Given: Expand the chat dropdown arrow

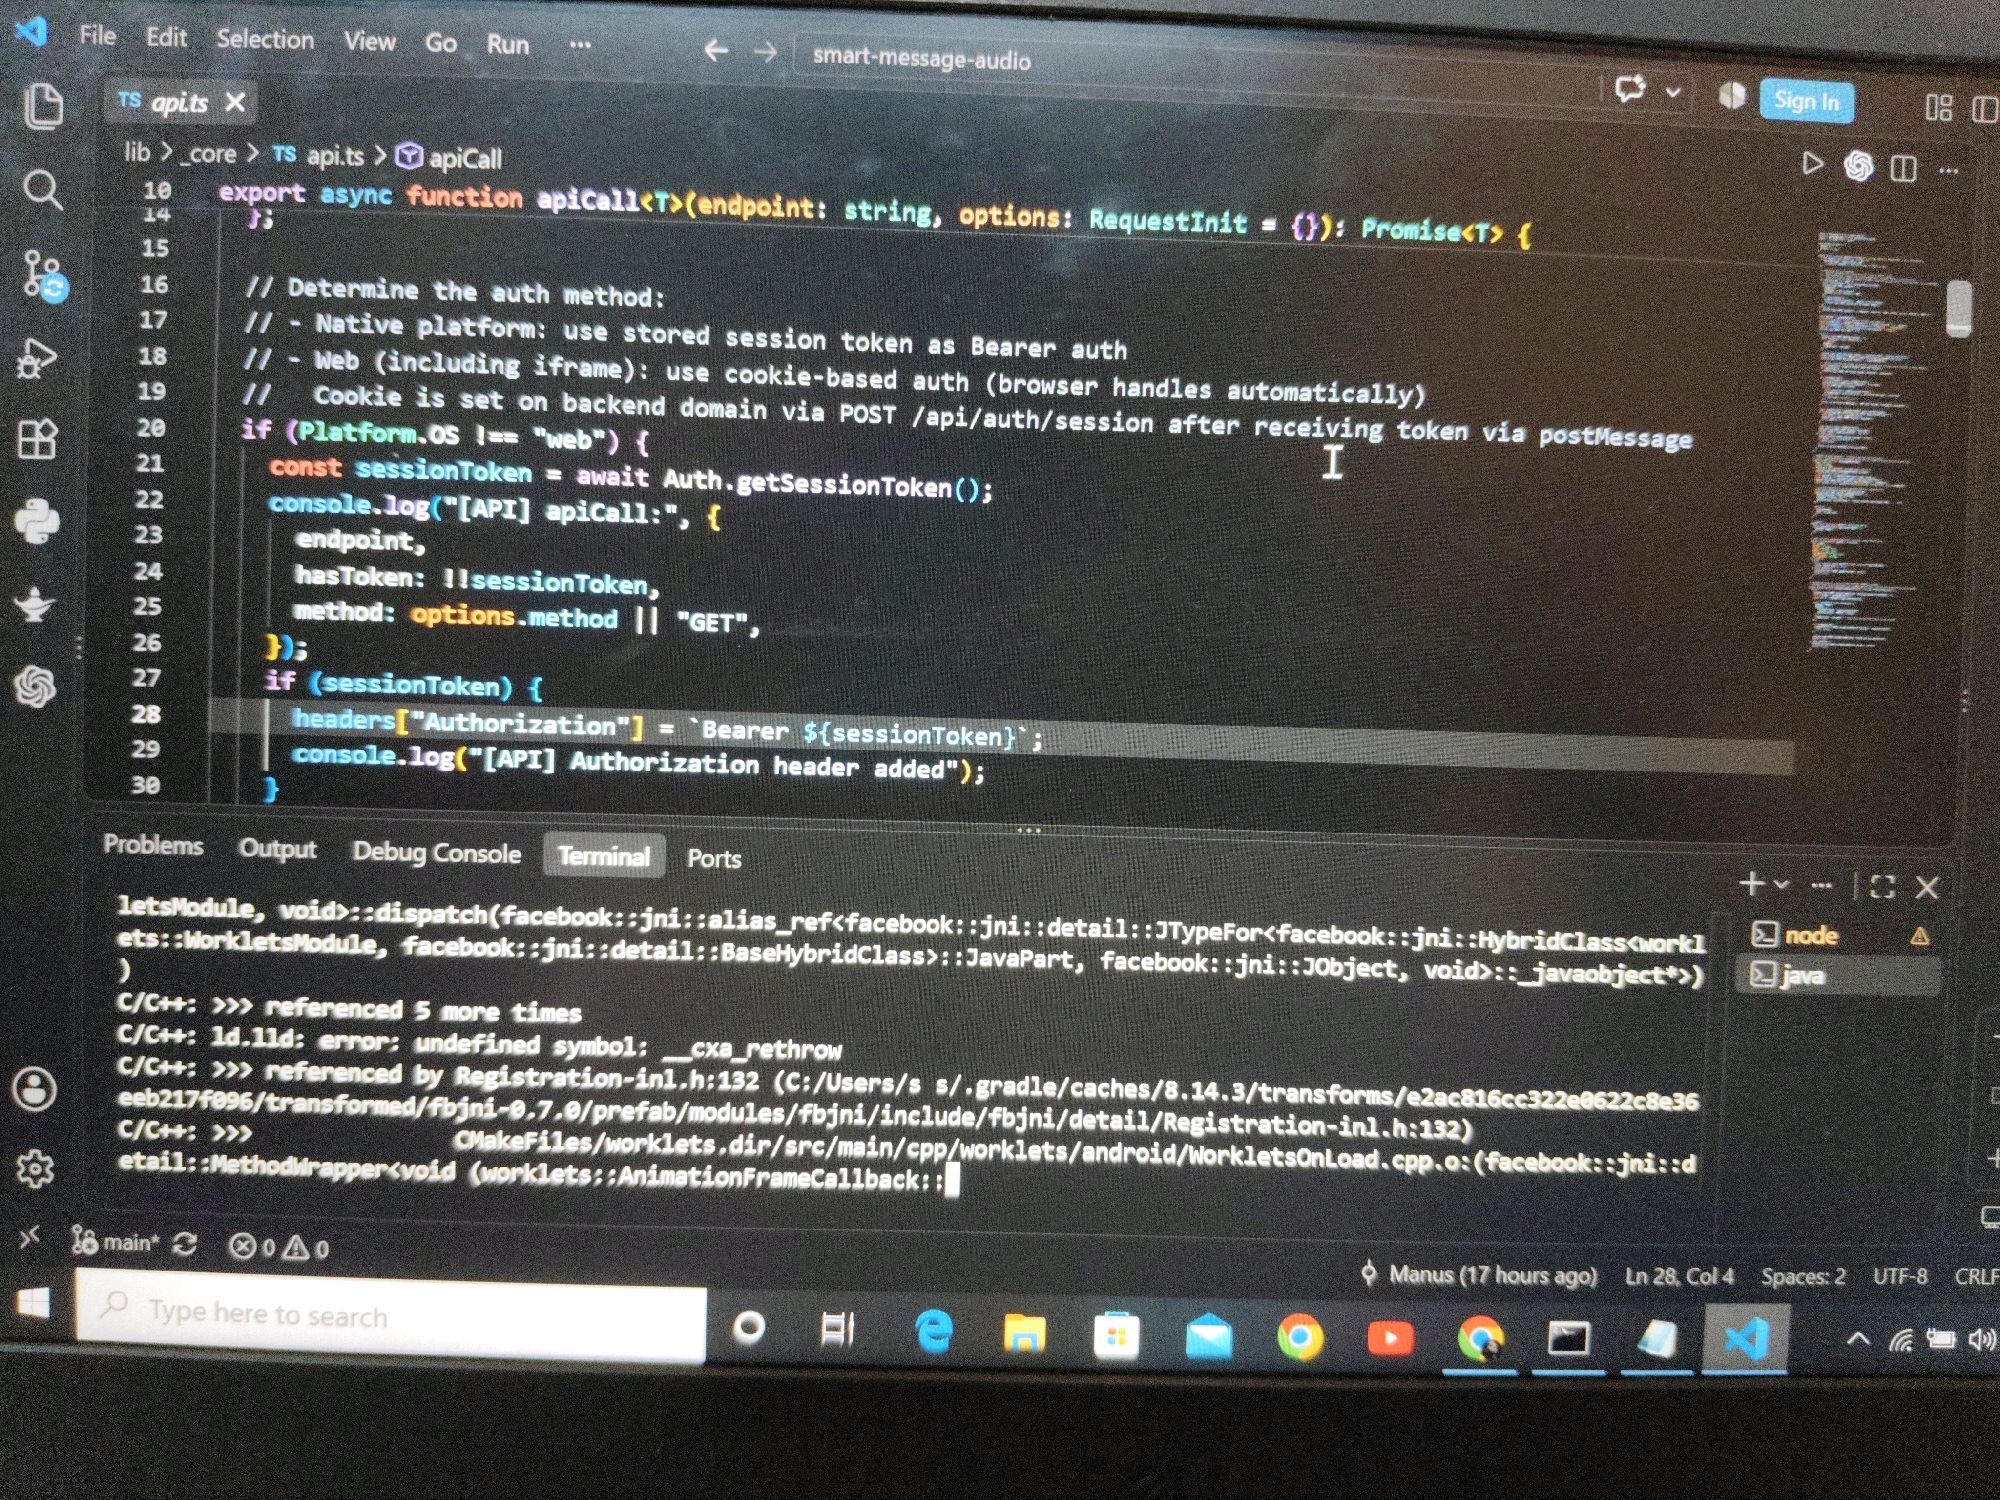Looking at the screenshot, I should point(1673,92).
